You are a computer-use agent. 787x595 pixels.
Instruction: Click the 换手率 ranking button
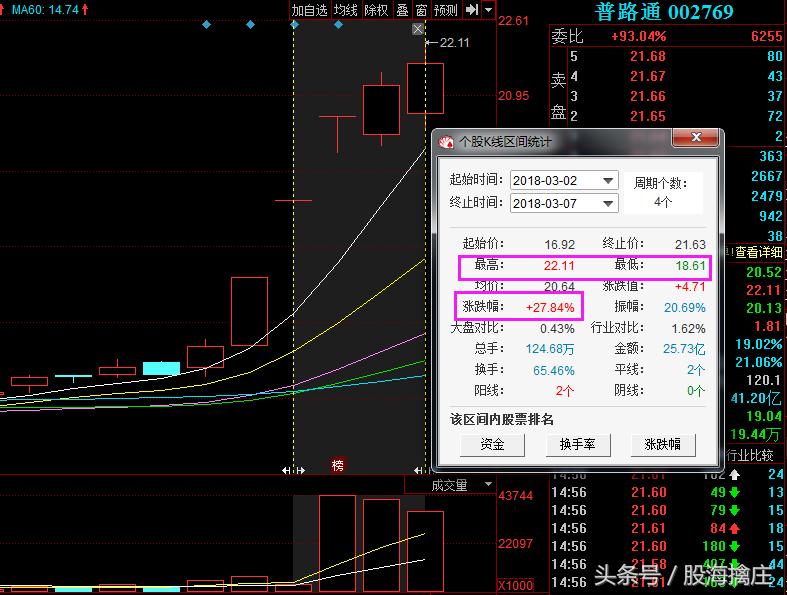[578, 444]
